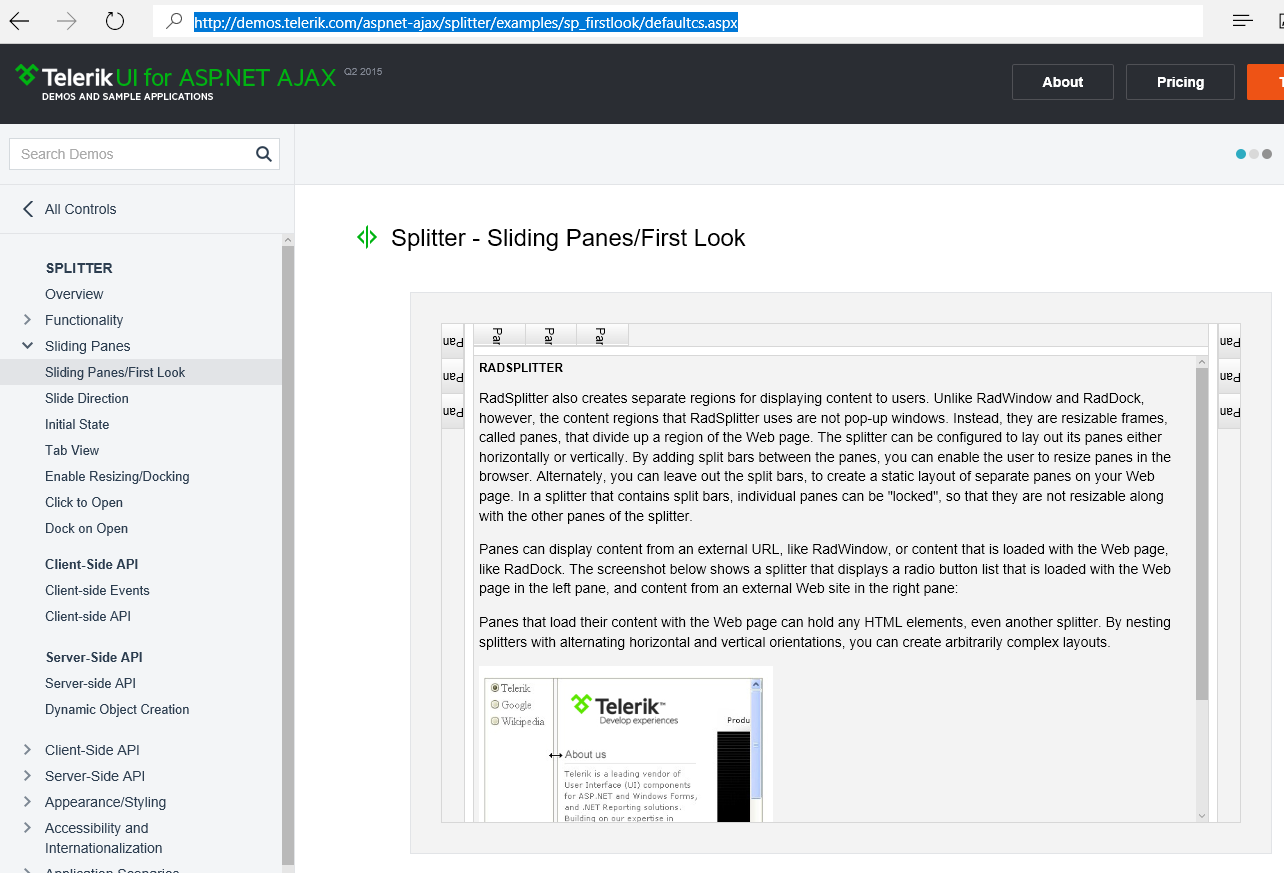Open the leftmost pane tab in the top strip
Image resolution: width=1284 pixels, height=873 pixels.
(x=499, y=335)
